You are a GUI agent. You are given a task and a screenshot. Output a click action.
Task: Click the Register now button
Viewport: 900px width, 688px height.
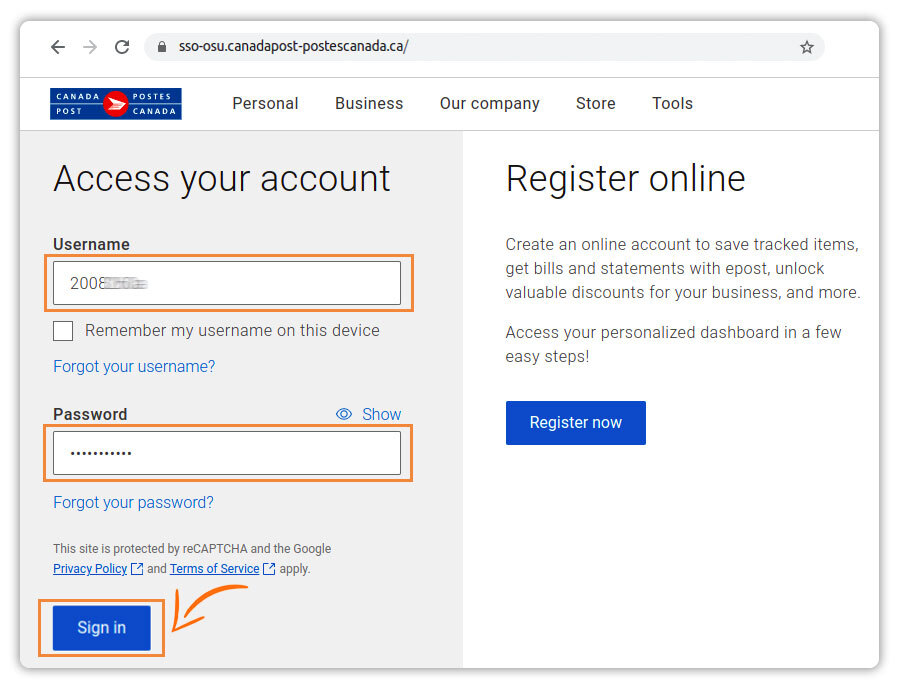tap(575, 423)
